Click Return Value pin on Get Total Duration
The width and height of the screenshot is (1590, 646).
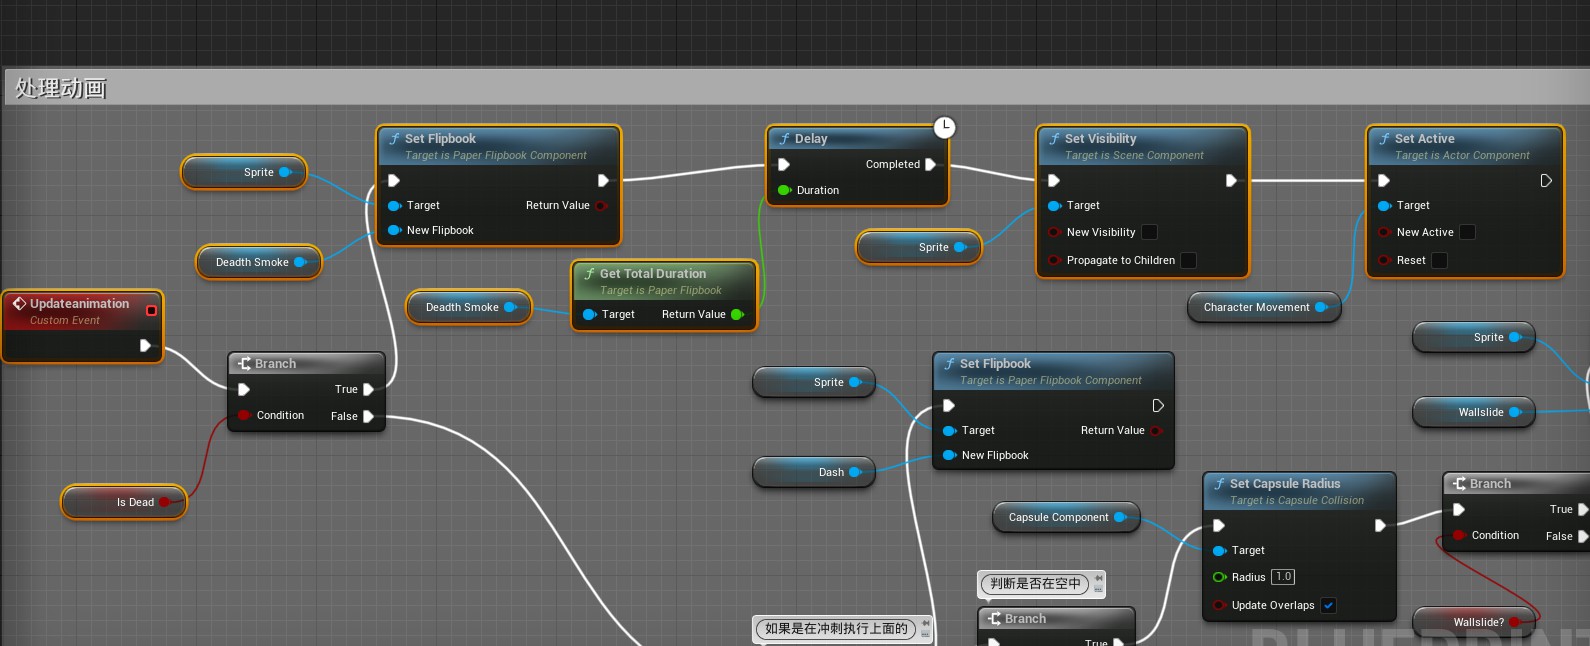[x=737, y=314]
